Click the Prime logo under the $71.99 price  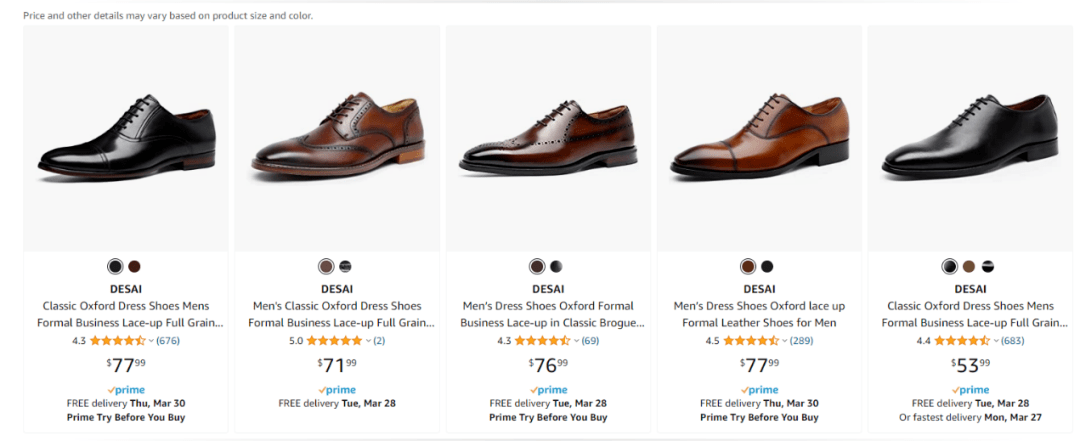pyautogui.click(x=337, y=390)
